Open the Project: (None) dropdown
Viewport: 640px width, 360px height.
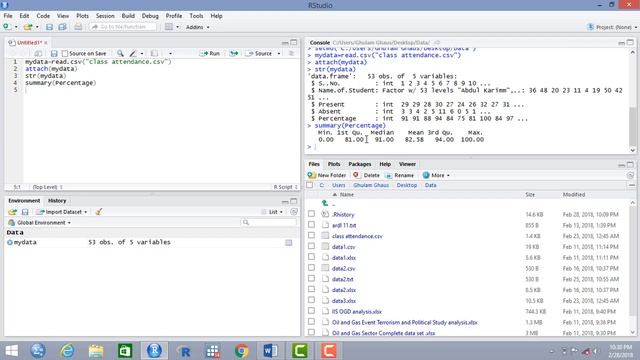tap(611, 27)
